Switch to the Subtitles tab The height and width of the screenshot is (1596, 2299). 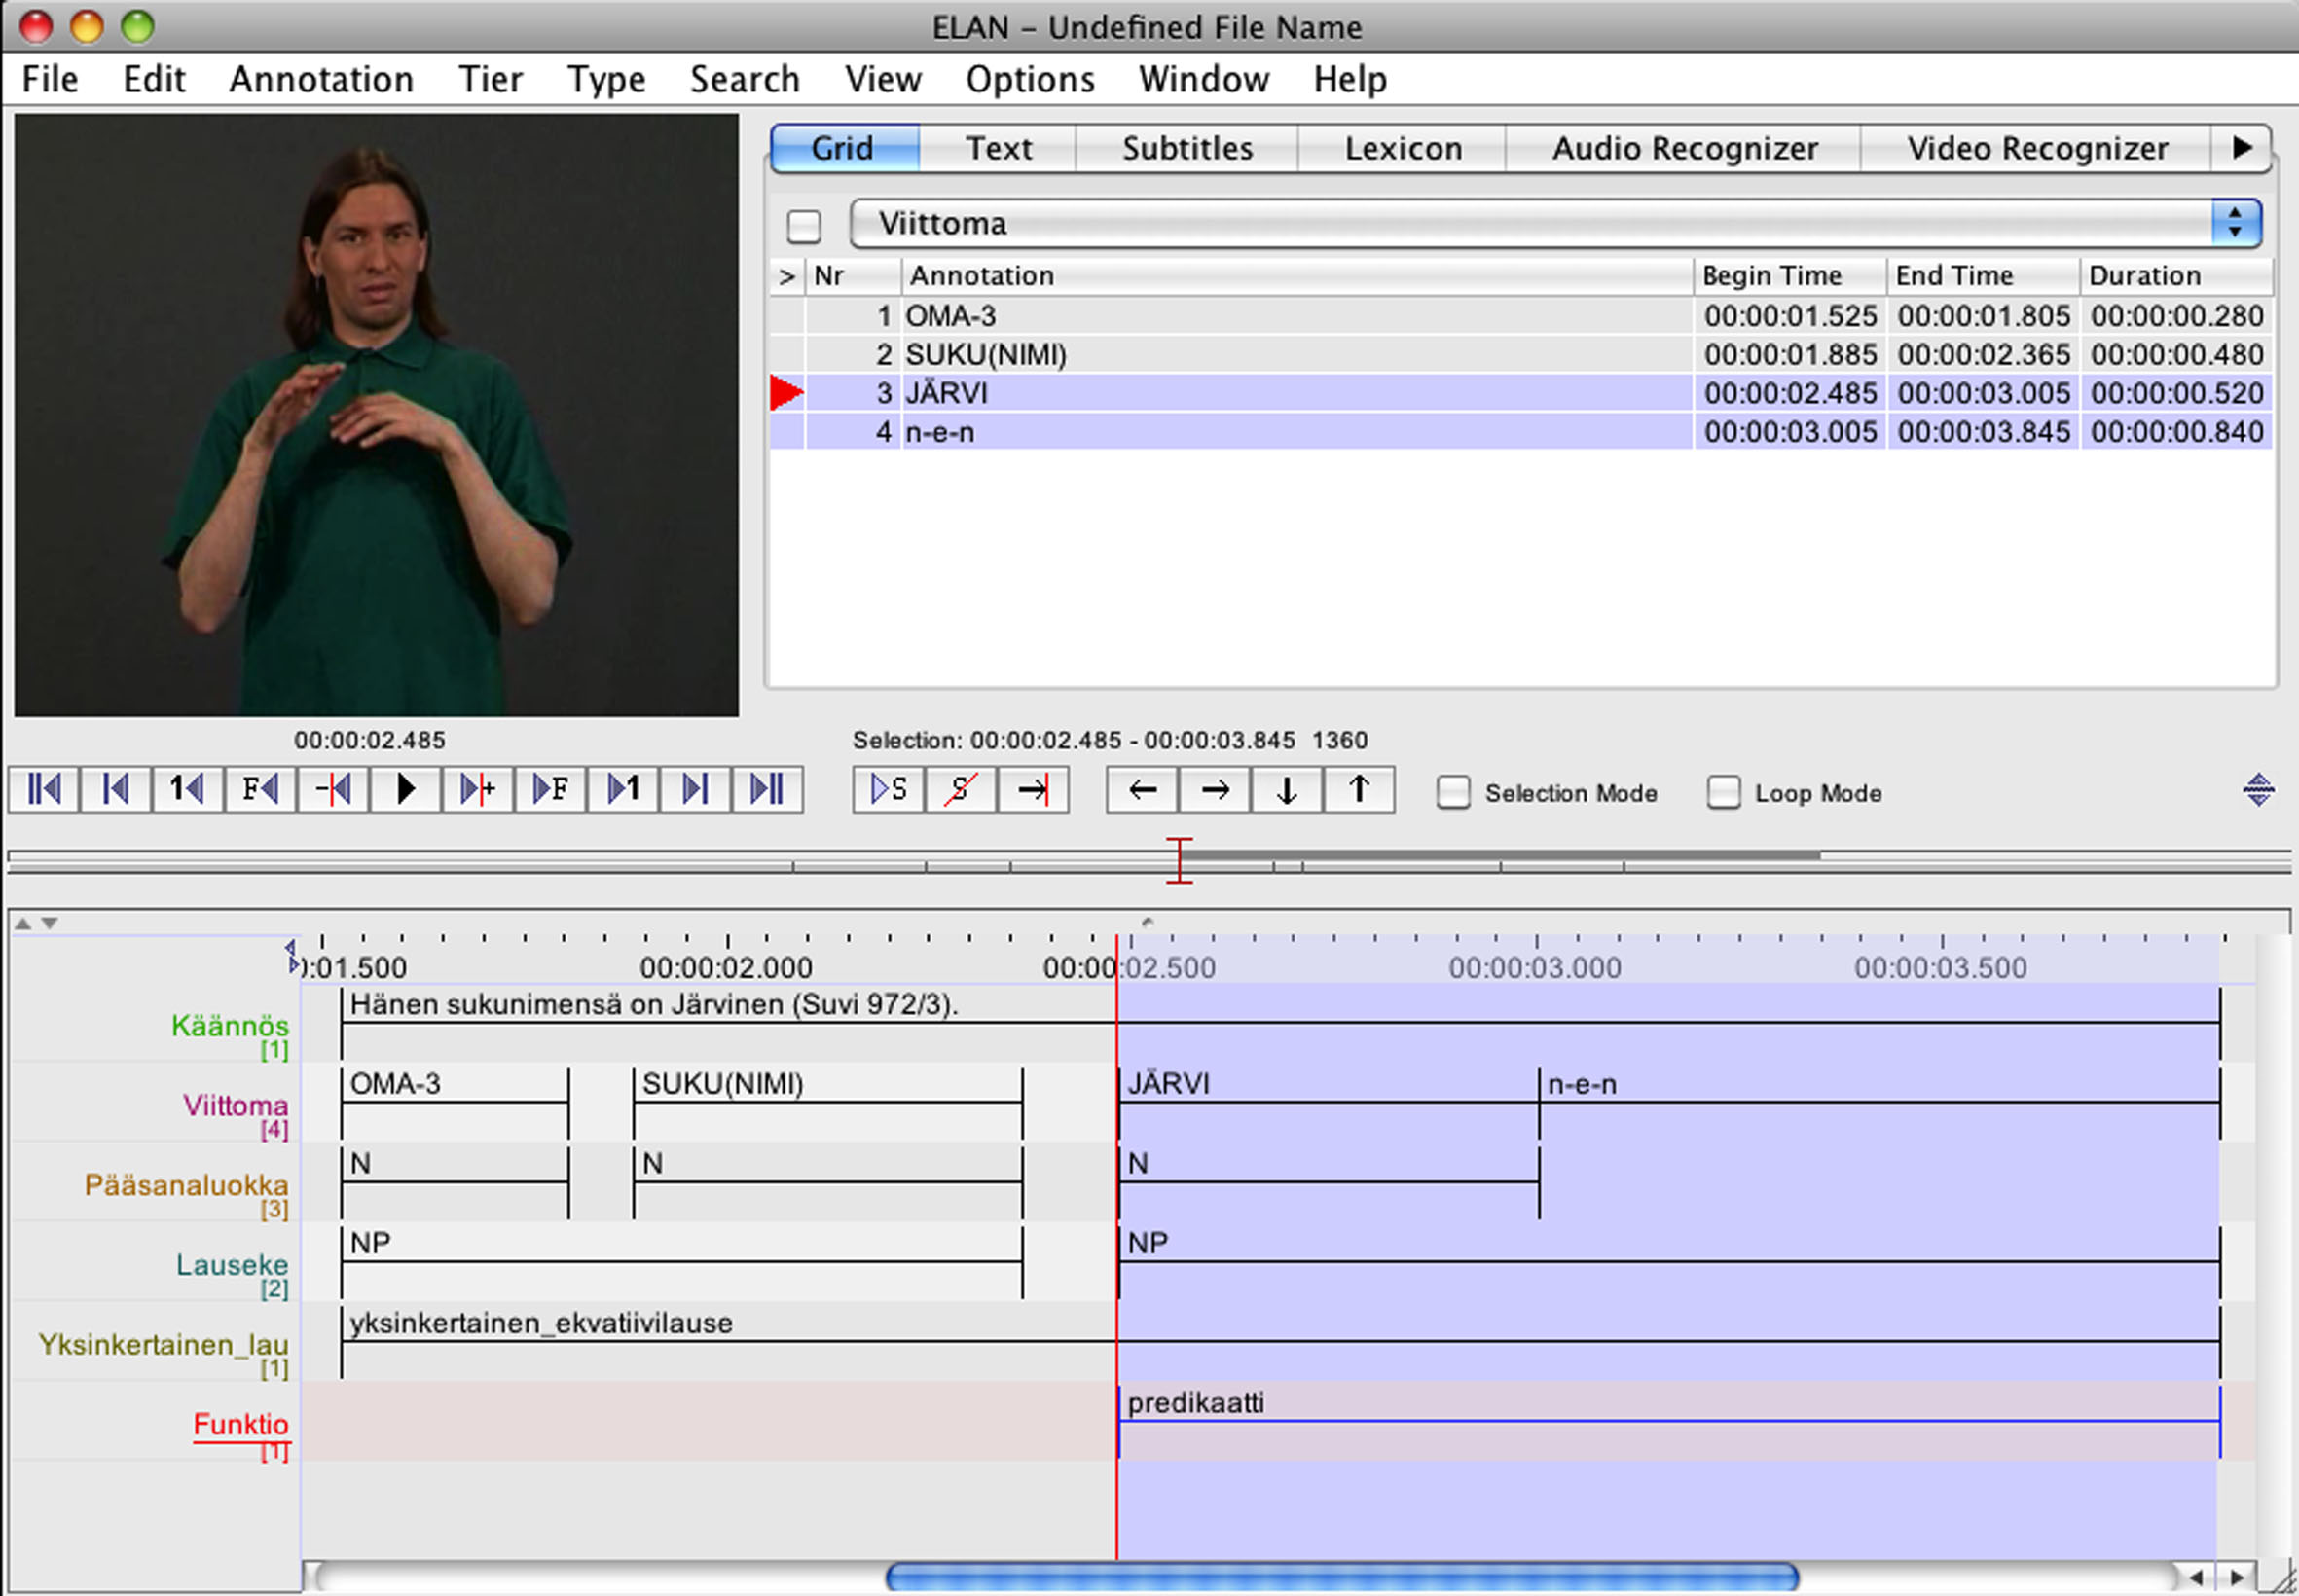1187,149
